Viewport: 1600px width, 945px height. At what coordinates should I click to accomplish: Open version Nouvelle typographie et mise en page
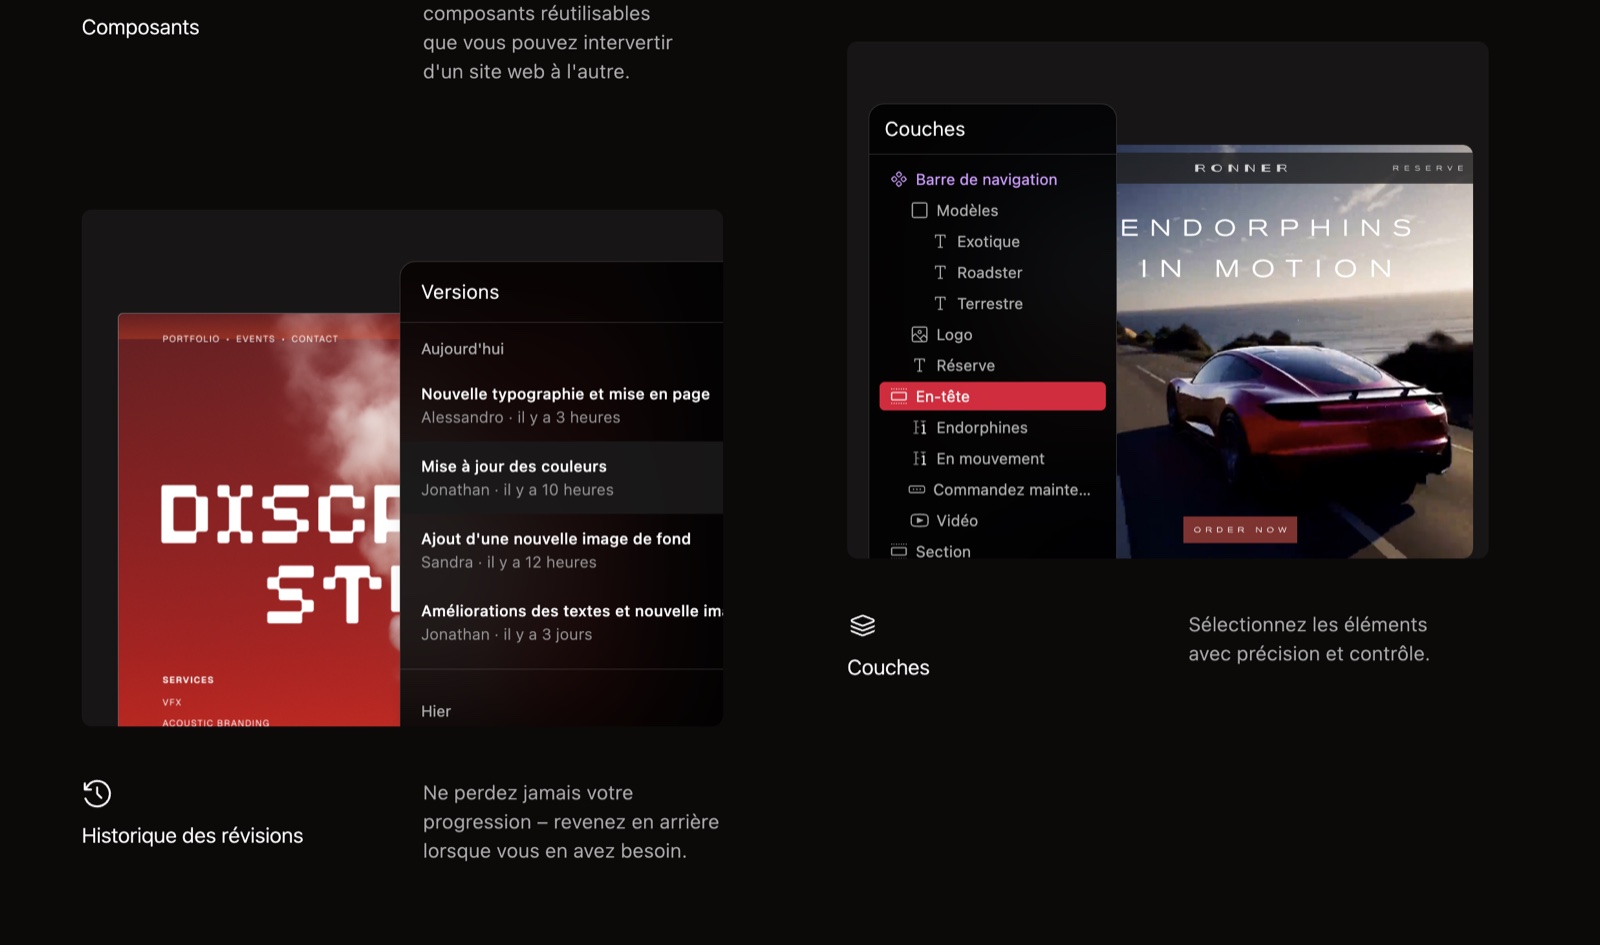click(x=561, y=405)
